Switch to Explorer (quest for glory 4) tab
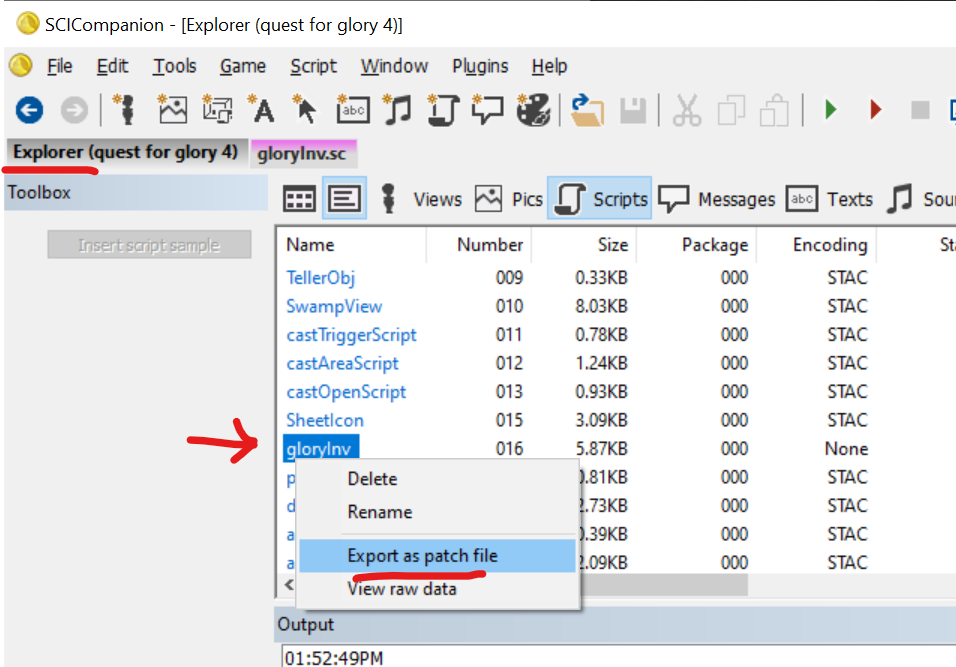956x667 pixels. click(x=126, y=152)
